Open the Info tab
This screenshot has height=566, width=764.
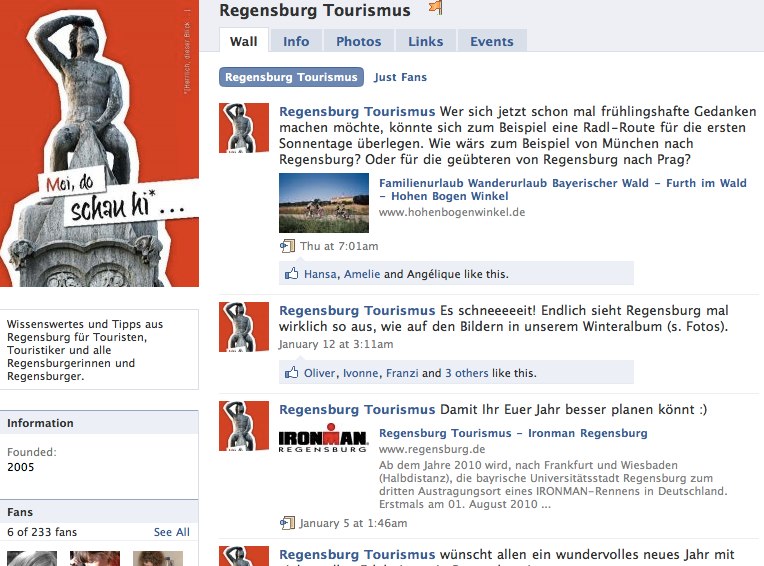tap(296, 41)
